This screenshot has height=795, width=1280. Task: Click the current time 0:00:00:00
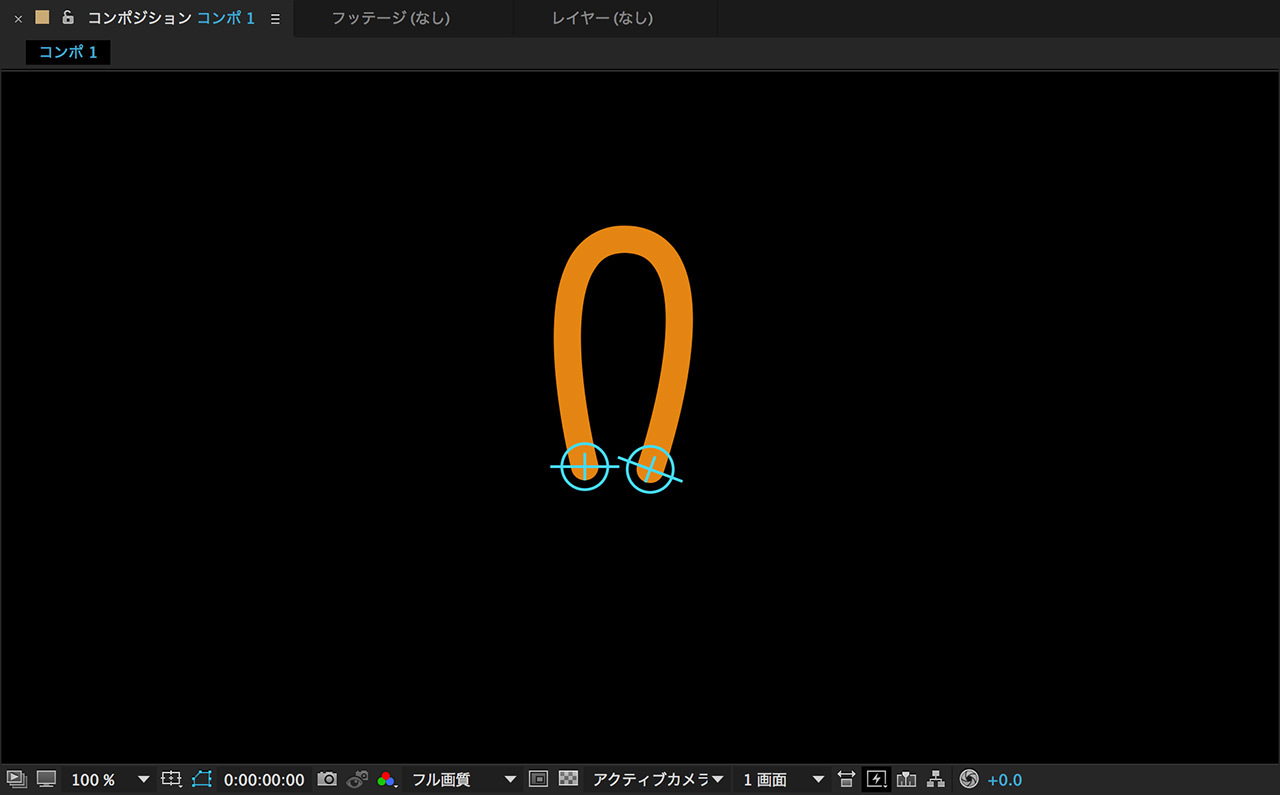click(x=264, y=779)
